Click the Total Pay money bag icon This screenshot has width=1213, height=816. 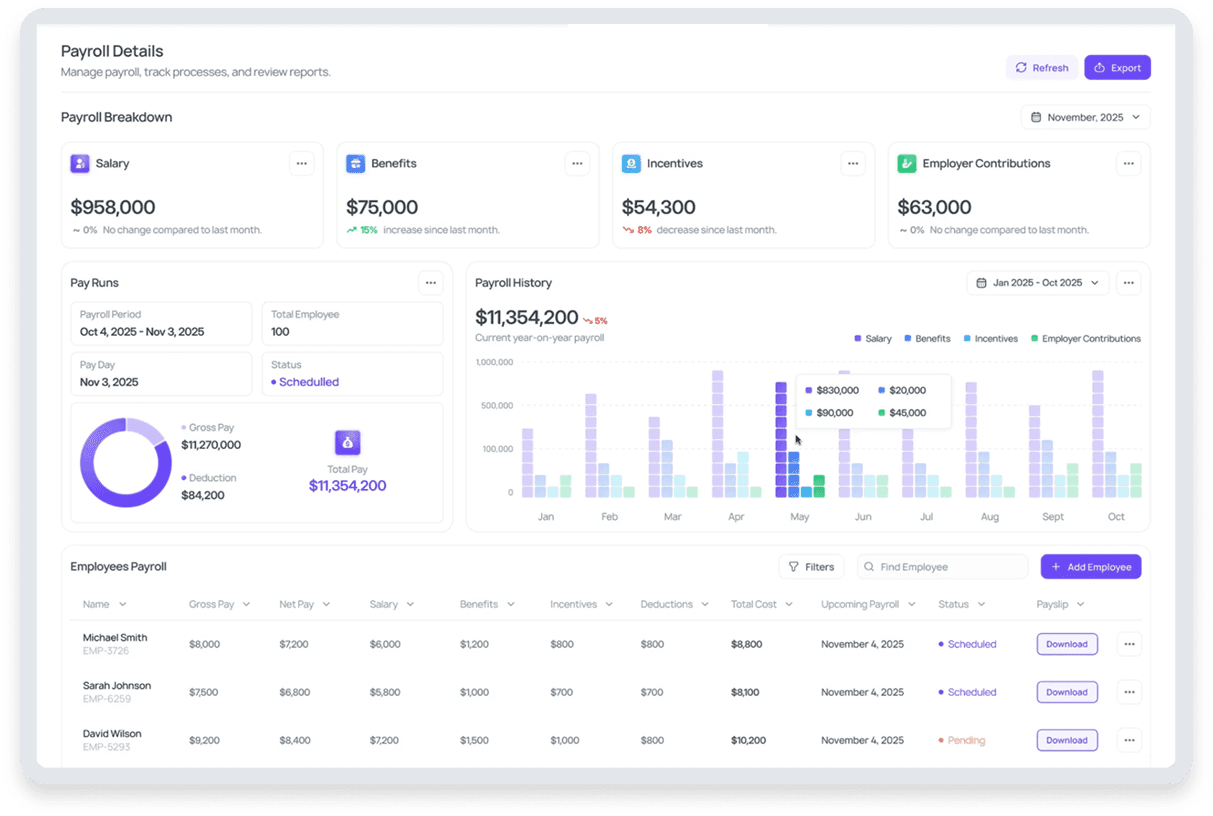click(347, 443)
